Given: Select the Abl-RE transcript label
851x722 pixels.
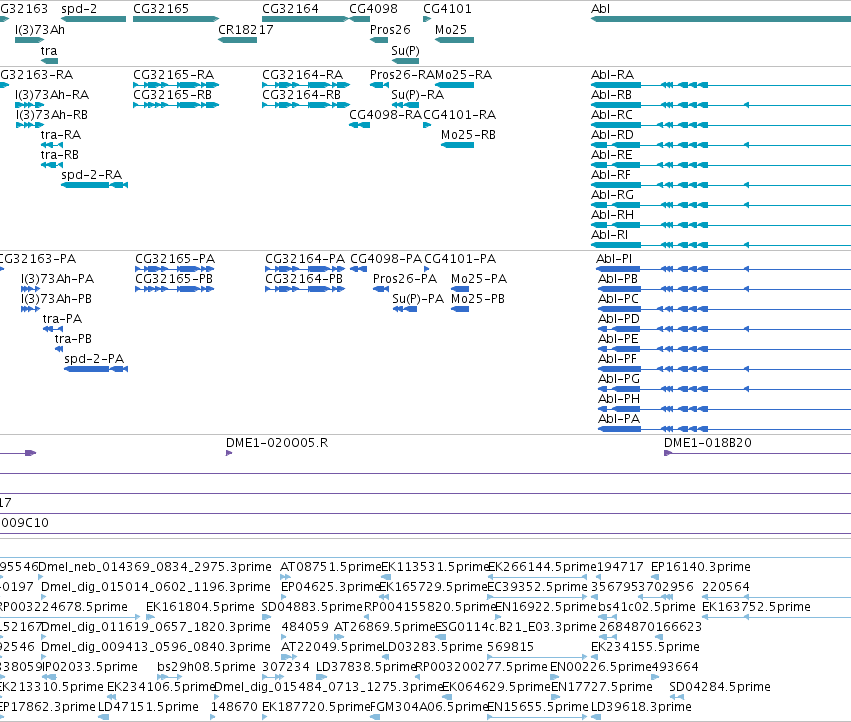Looking at the screenshot, I should 612,155.
